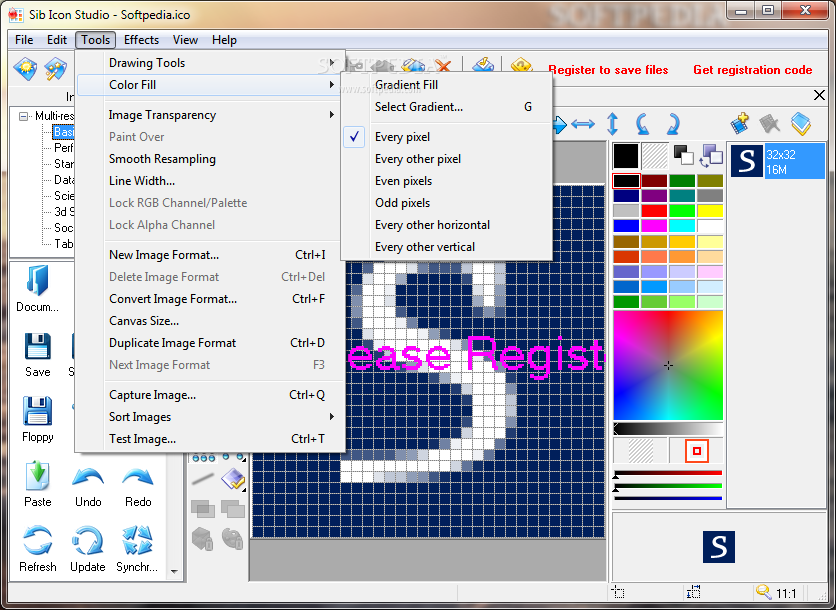Select the Every other pixel fill mode
The height and width of the screenshot is (610, 836).
[447, 159]
